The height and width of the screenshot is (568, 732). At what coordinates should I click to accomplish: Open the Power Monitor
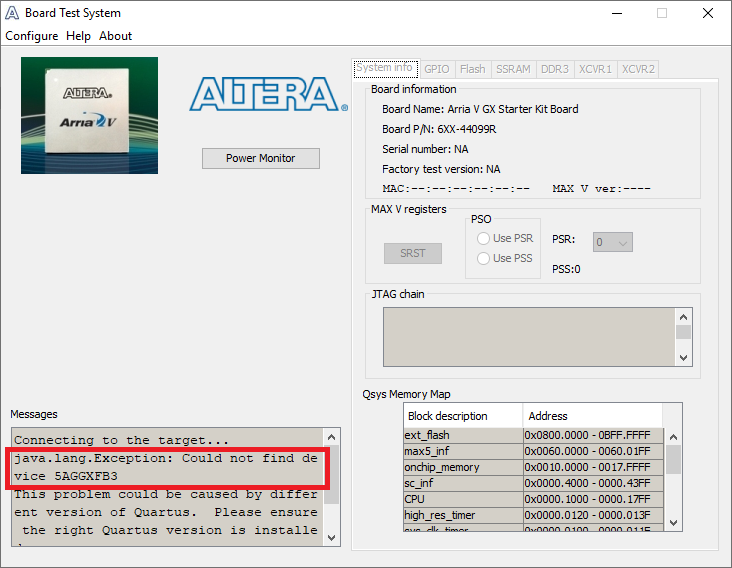click(260, 158)
